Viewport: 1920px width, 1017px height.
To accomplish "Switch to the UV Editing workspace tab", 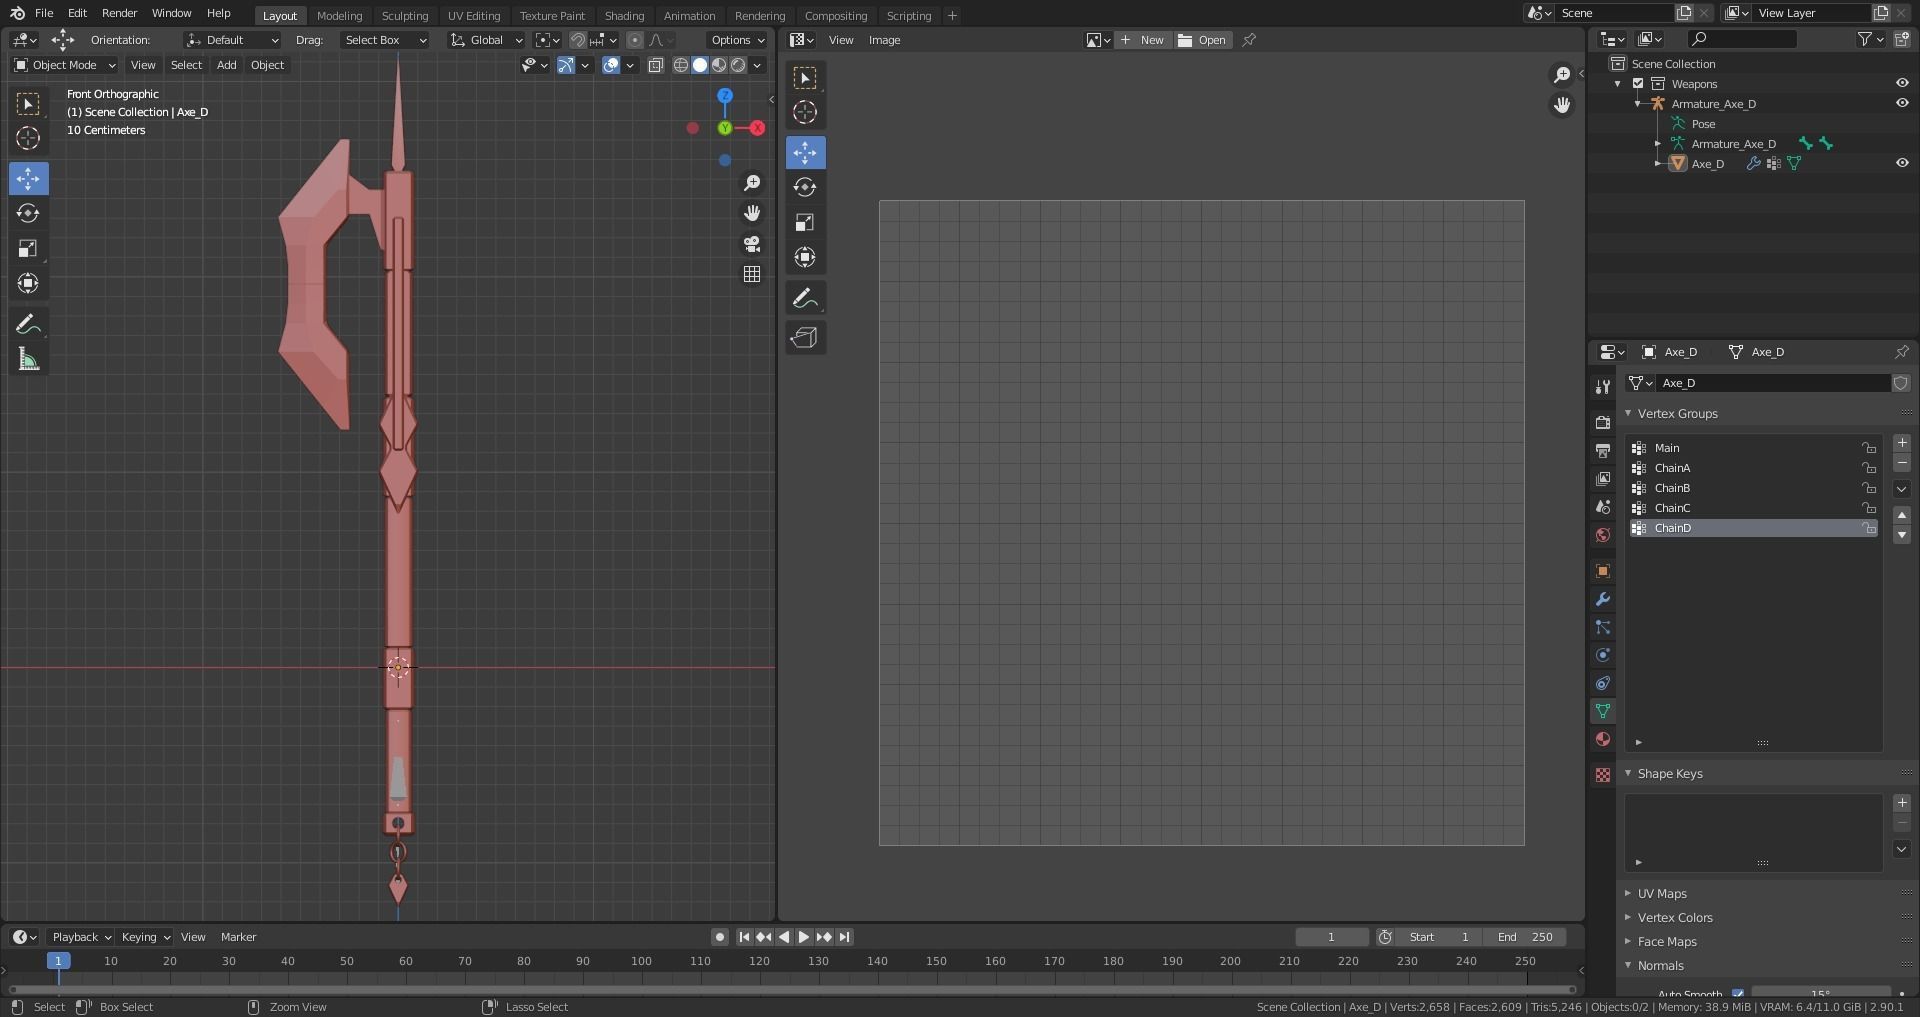I will [474, 16].
